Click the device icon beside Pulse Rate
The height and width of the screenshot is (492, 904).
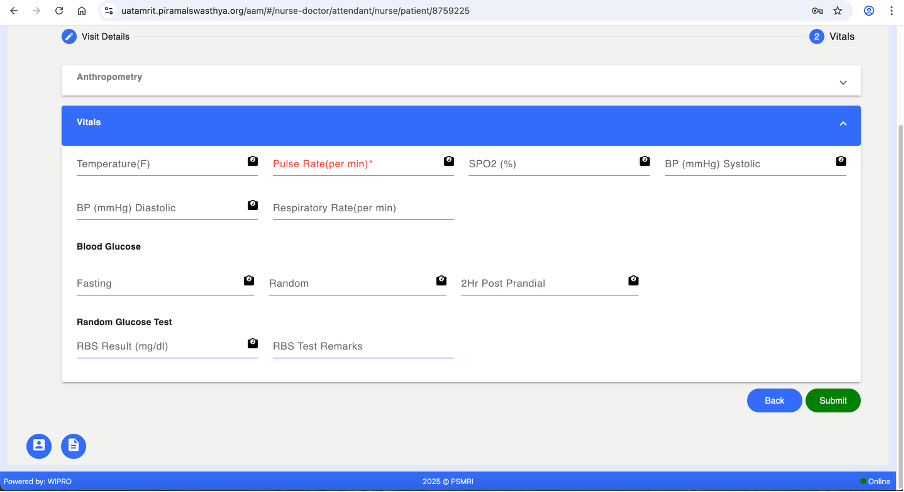(x=449, y=161)
